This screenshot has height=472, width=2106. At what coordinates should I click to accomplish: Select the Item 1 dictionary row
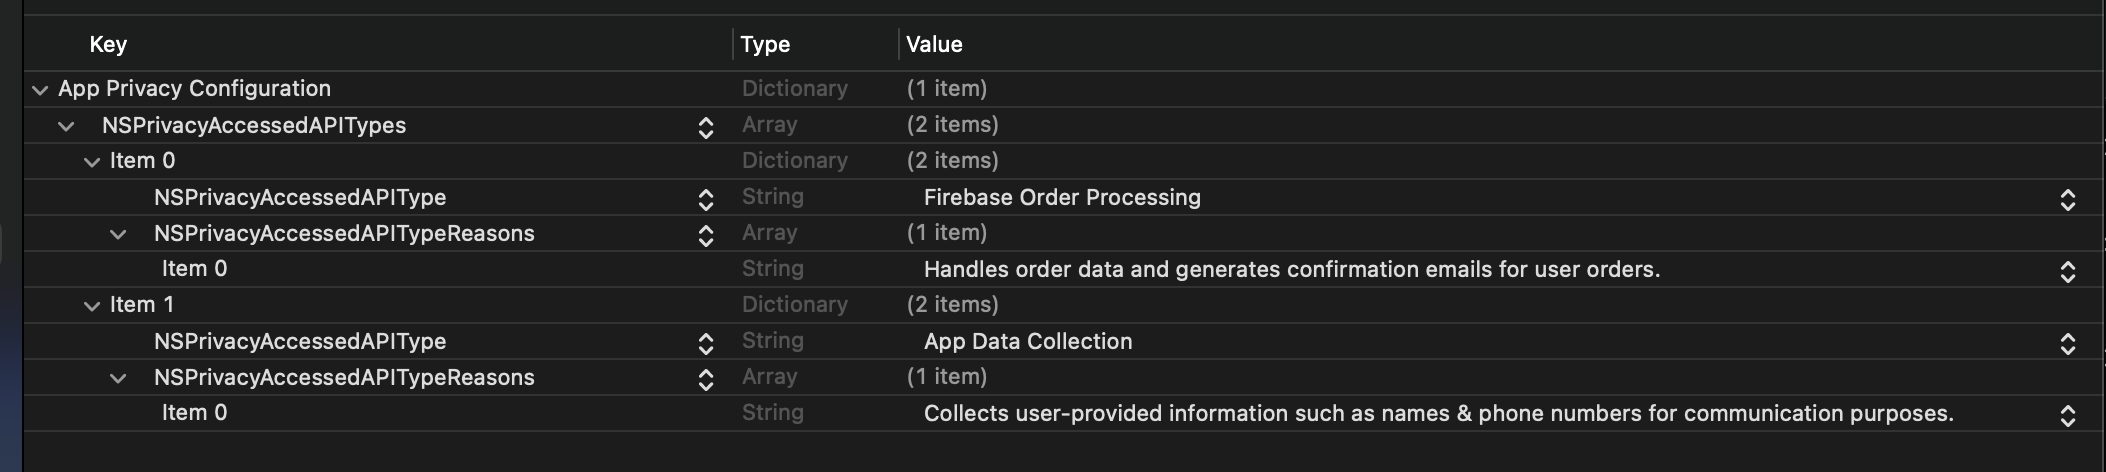tap(142, 305)
